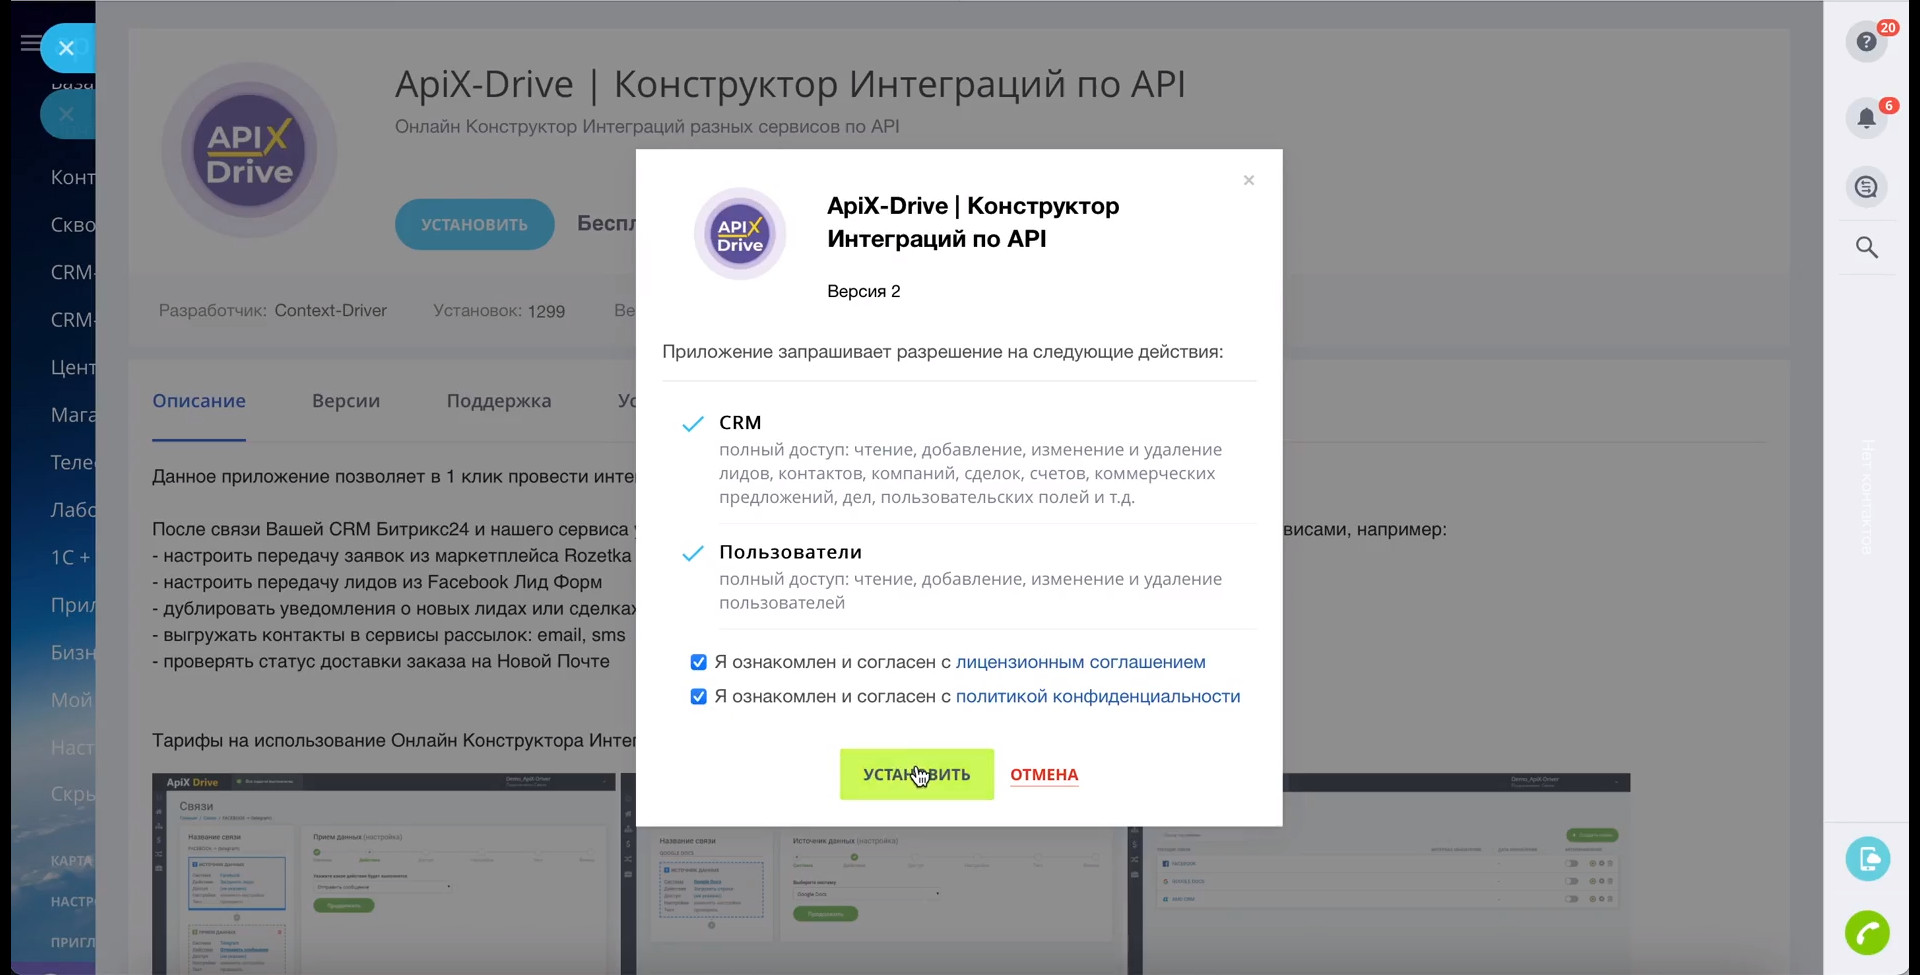Click the 'Установок: 1299' install count
1920x975 pixels.
(x=499, y=311)
